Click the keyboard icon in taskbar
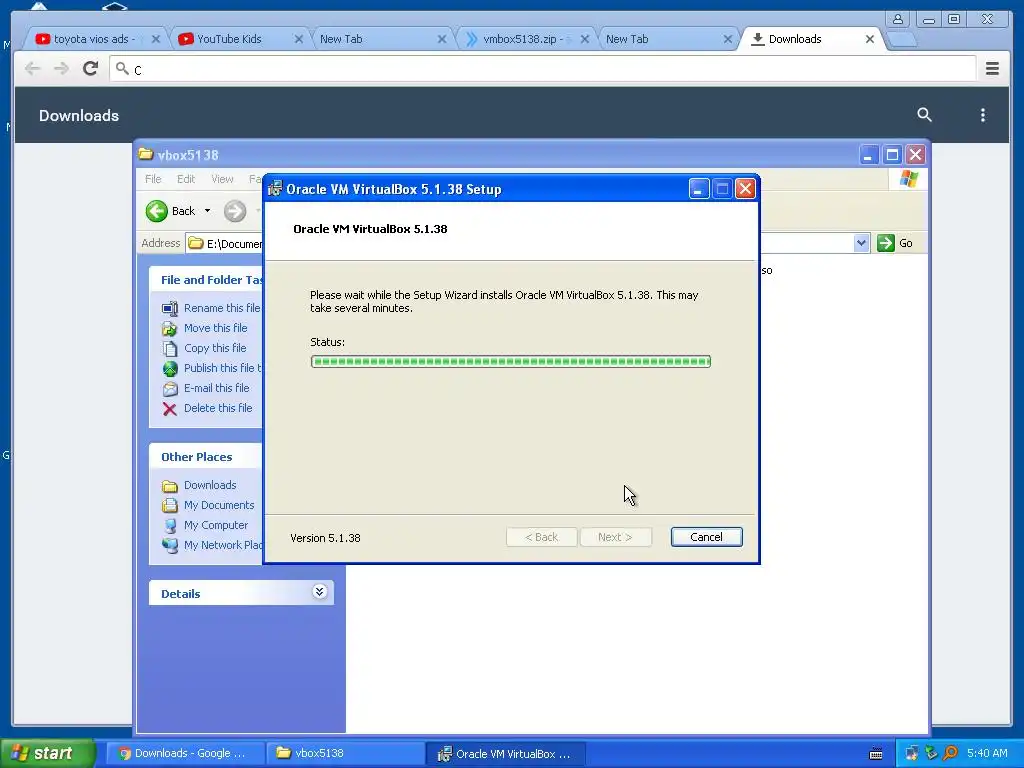 coord(876,754)
